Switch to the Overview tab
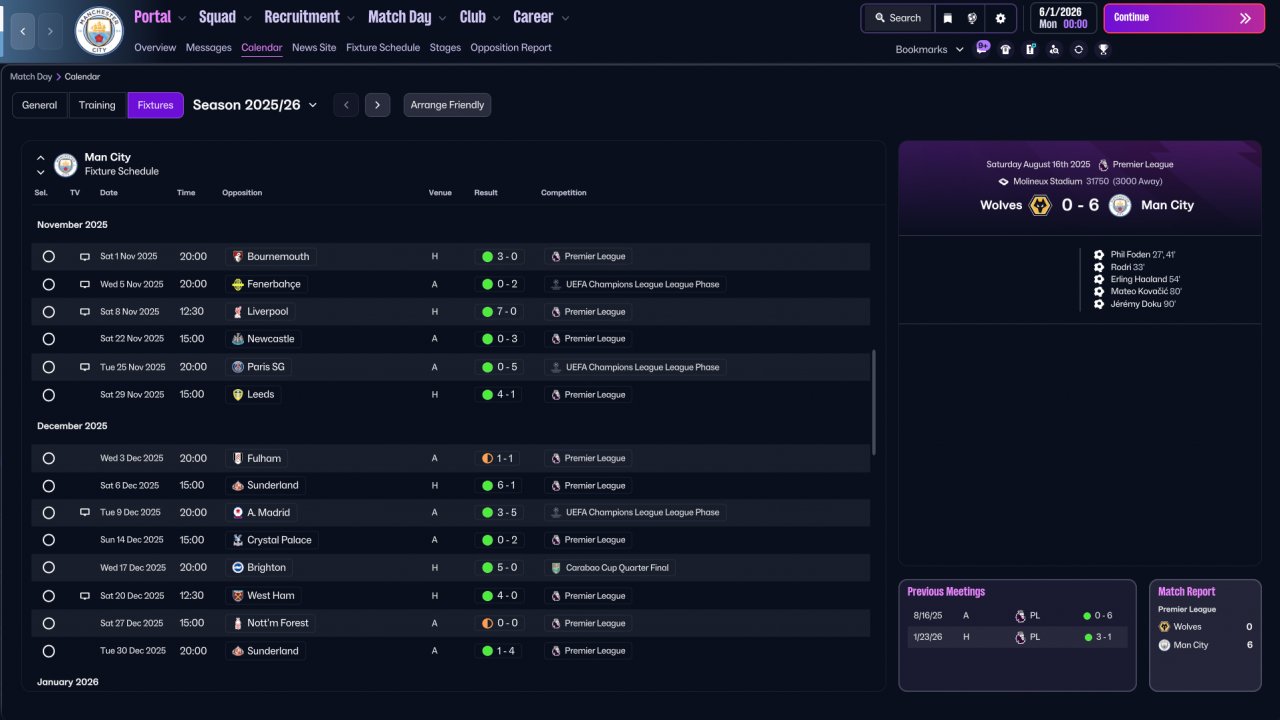This screenshot has width=1280, height=720. click(x=155, y=48)
